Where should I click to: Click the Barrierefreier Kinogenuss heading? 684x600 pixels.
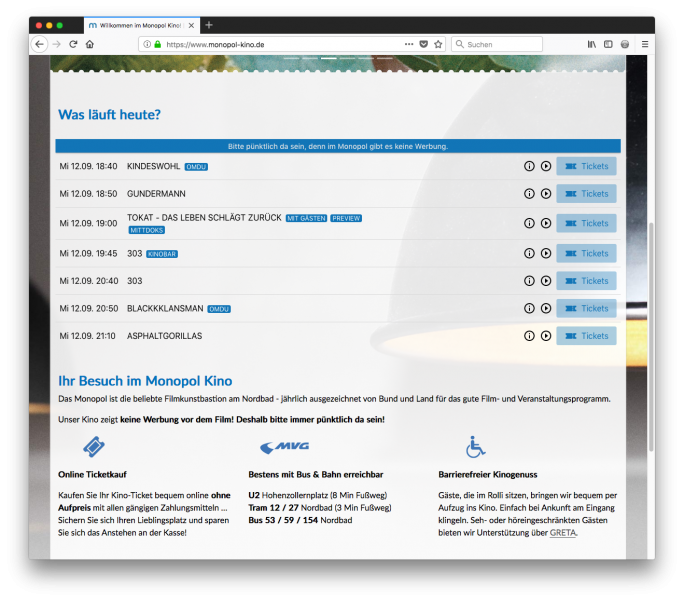point(488,475)
